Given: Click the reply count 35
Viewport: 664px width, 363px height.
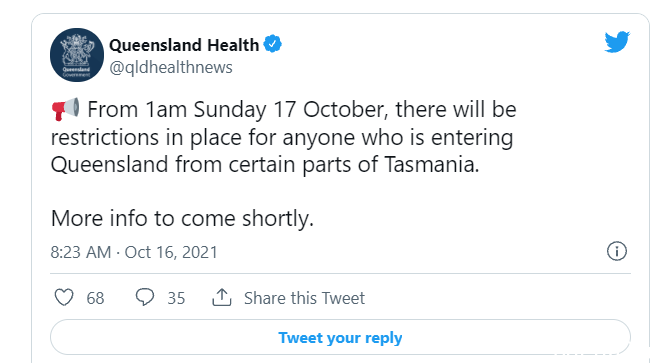Looking at the screenshot, I should pyautogui.click(x=176, y=298).
